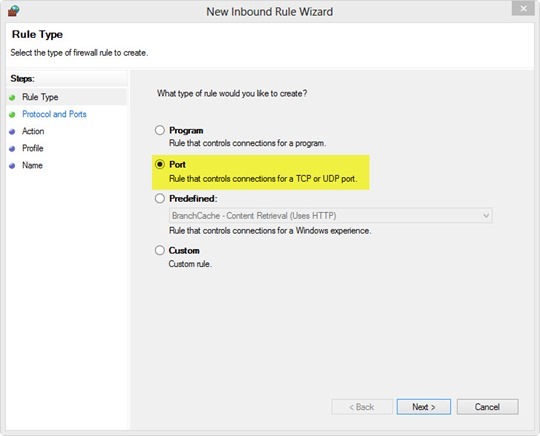Viewport: 540px width, 436px height.
Task: Click the predefined dropdown arrow chevron
Action: pyautogui.click(x=486, y=216)
